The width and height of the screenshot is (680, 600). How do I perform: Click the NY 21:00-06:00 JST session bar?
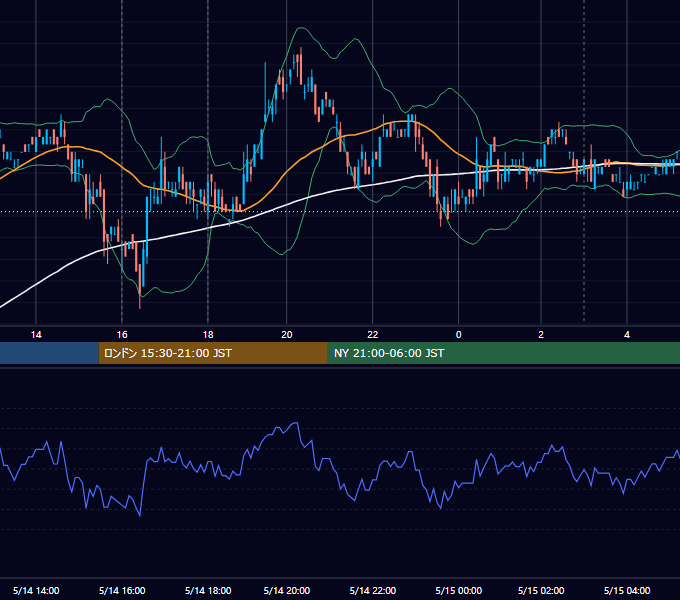(503, 353)
